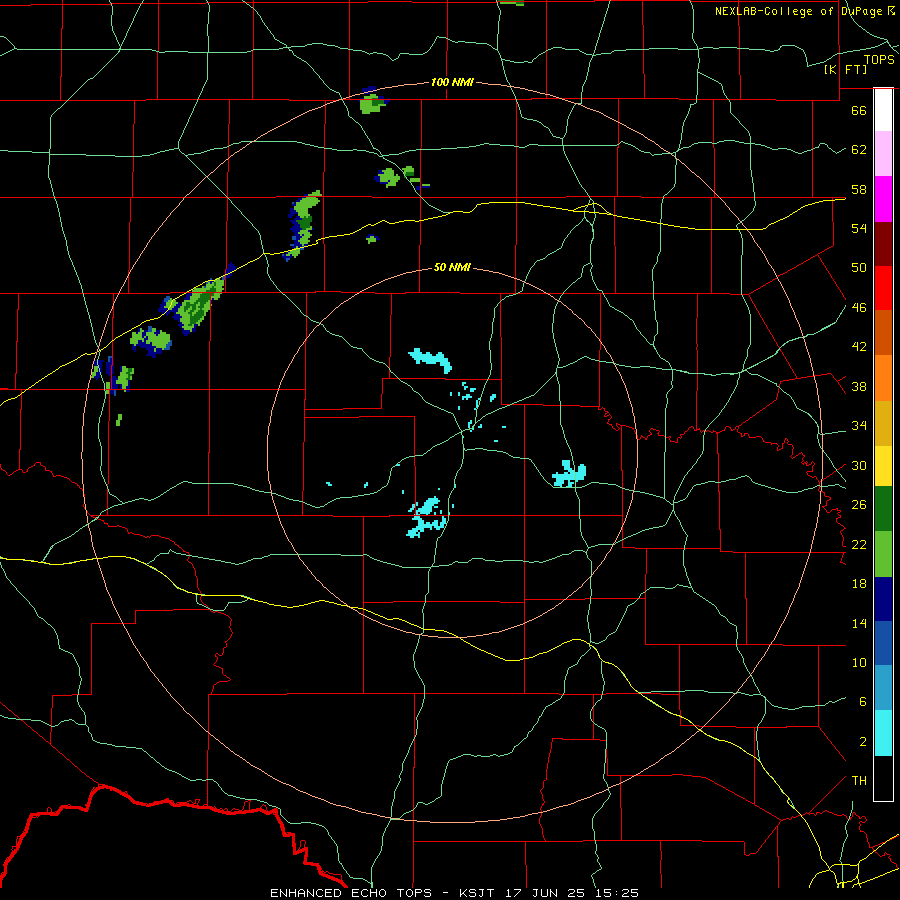
Task: Select legend value 46
Action: pyautogui.click(x=859, y=308)
